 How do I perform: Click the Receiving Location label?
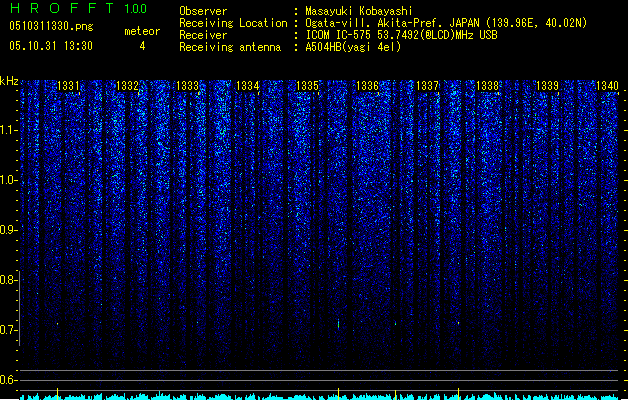233,23
